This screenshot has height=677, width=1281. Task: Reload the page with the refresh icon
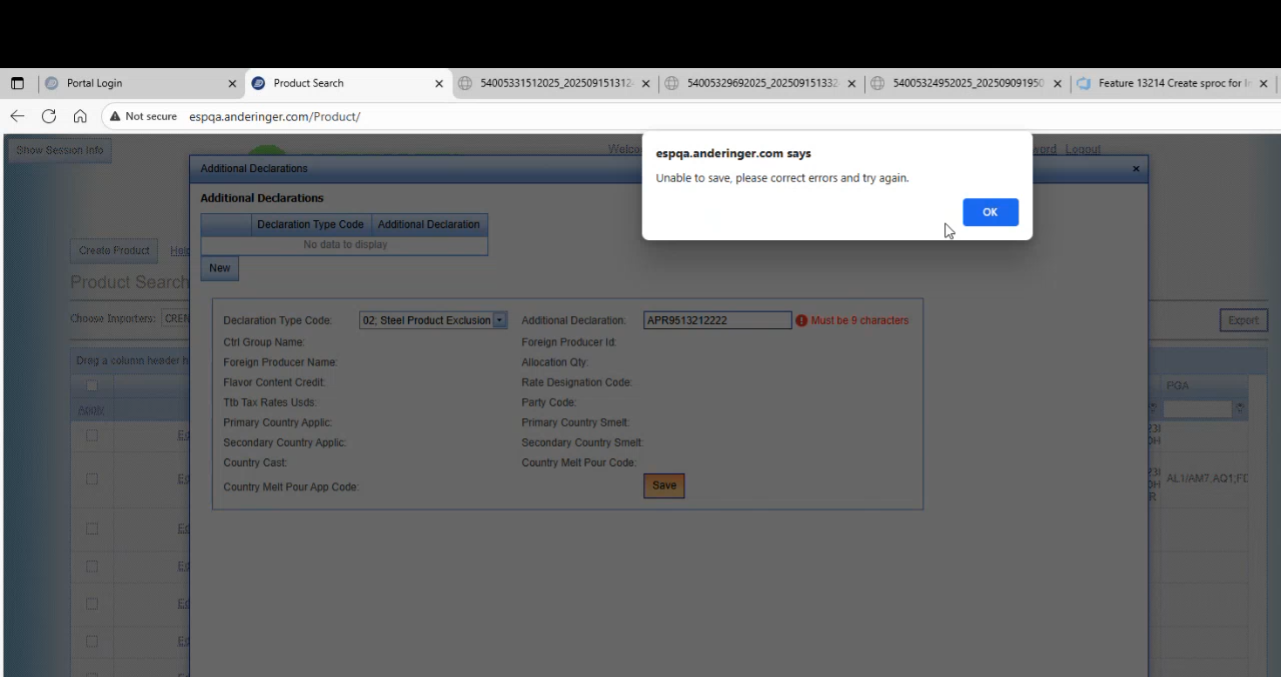point(48,116)
